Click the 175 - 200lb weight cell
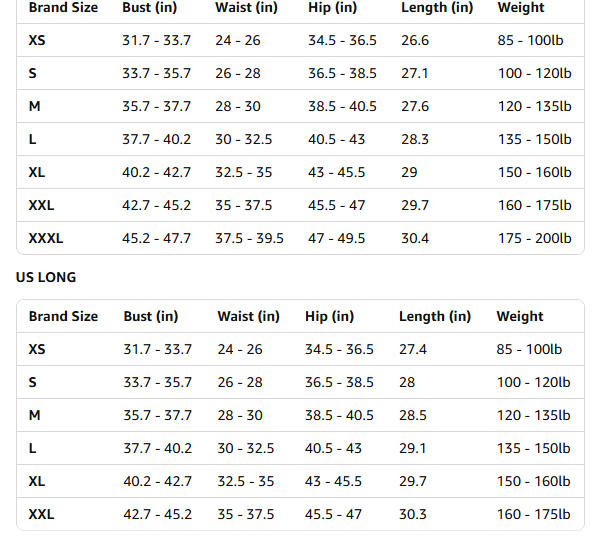This screenshot has width=600, height=537. 534,238
